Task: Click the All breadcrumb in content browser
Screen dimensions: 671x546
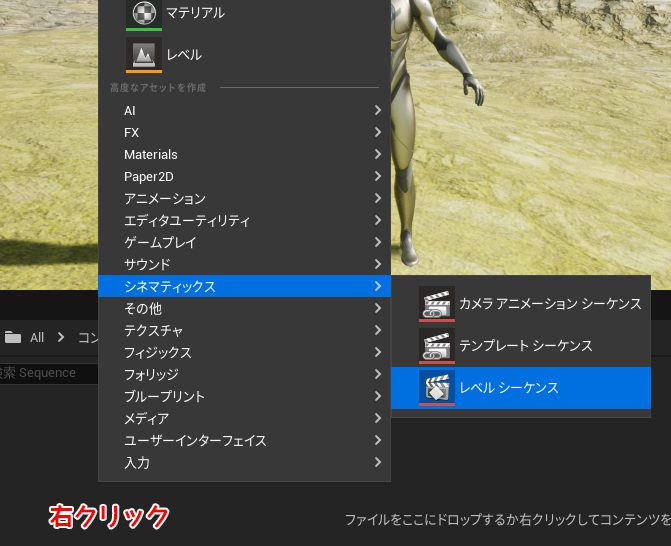Action: point(37,337)
